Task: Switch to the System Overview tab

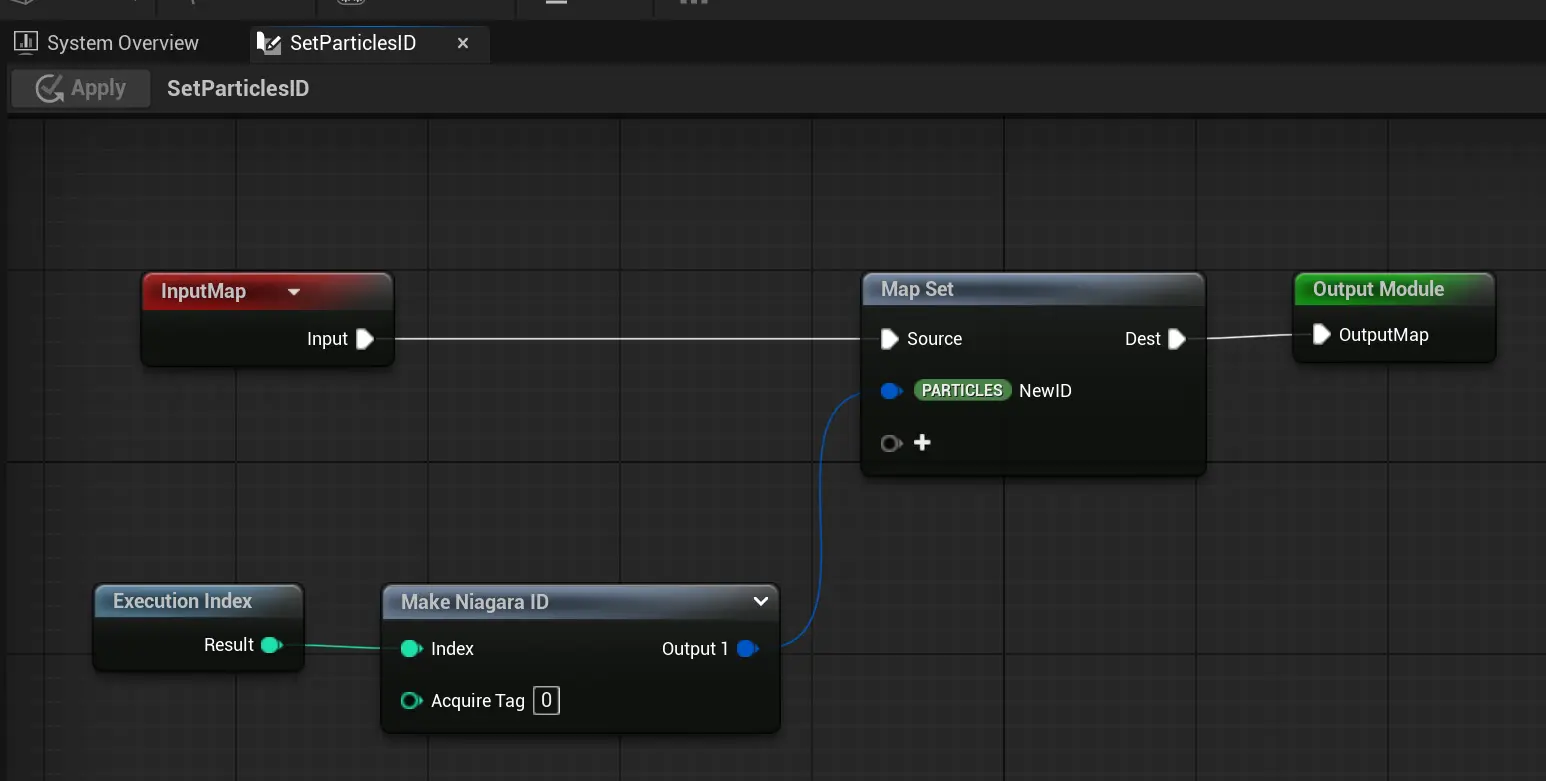Action: 108,43
